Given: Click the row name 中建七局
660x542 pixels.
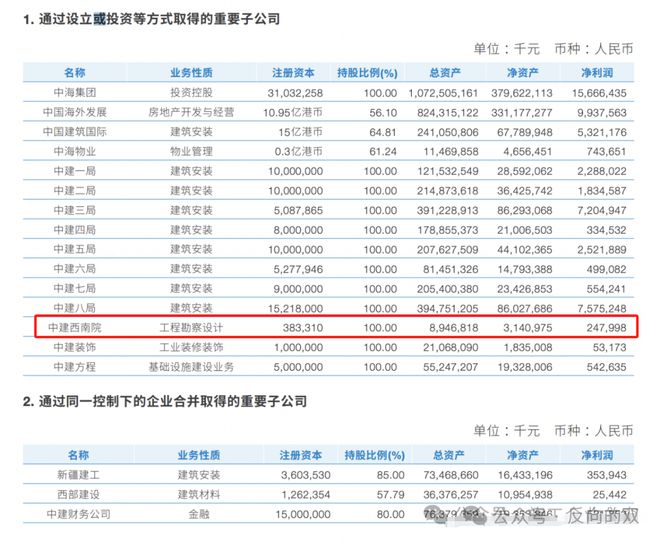Looking at the screenshot, I should 75,289.
